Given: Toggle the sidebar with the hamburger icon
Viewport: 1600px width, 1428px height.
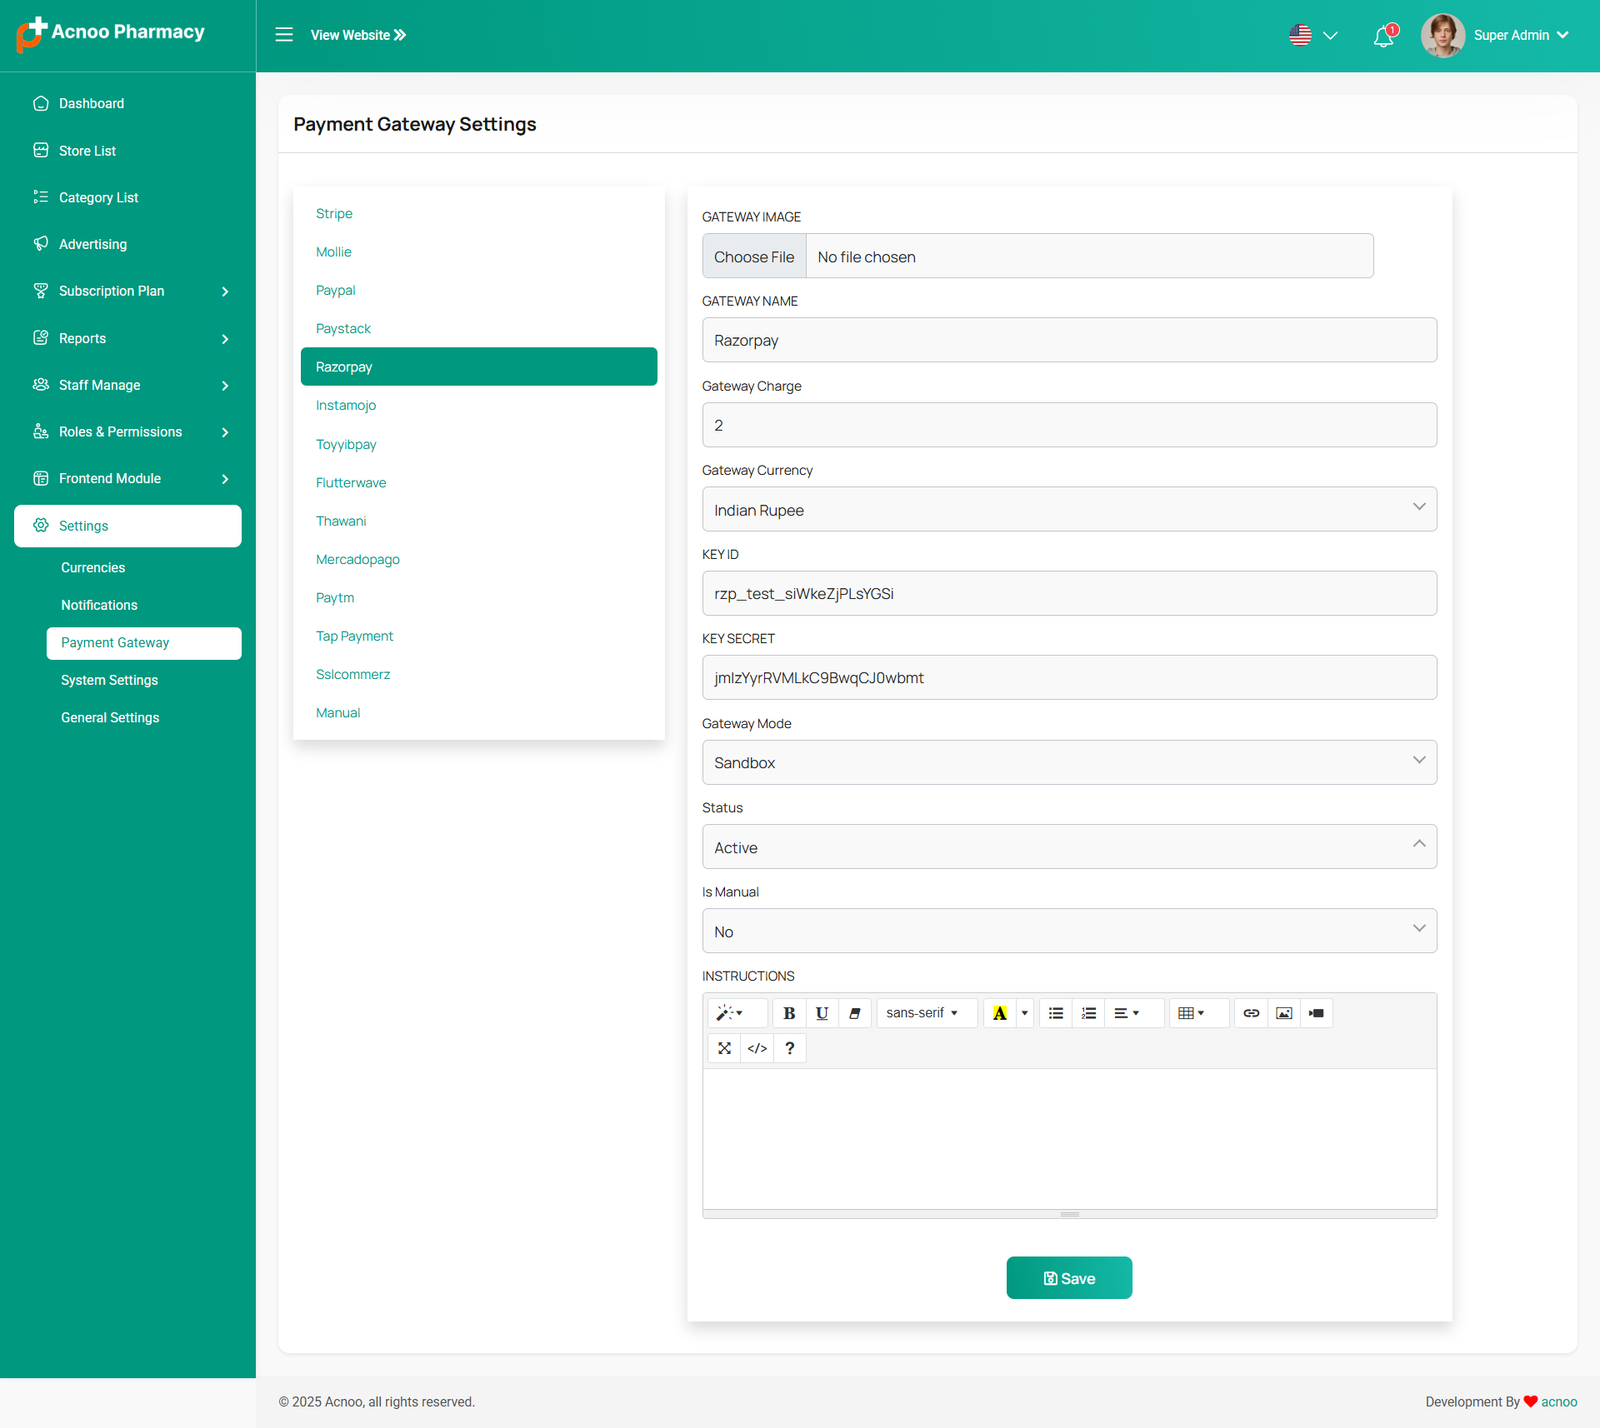Looking at the screenshot, I should coord(284,35).
